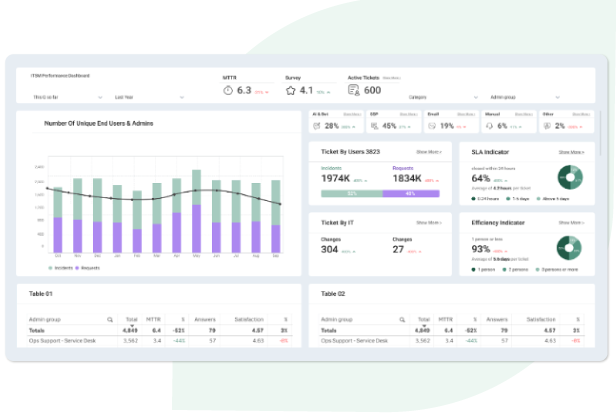Viewport: 616px width, 414px height.
Task: Click search icon in Table 01 header
Action: pos(110,320)
